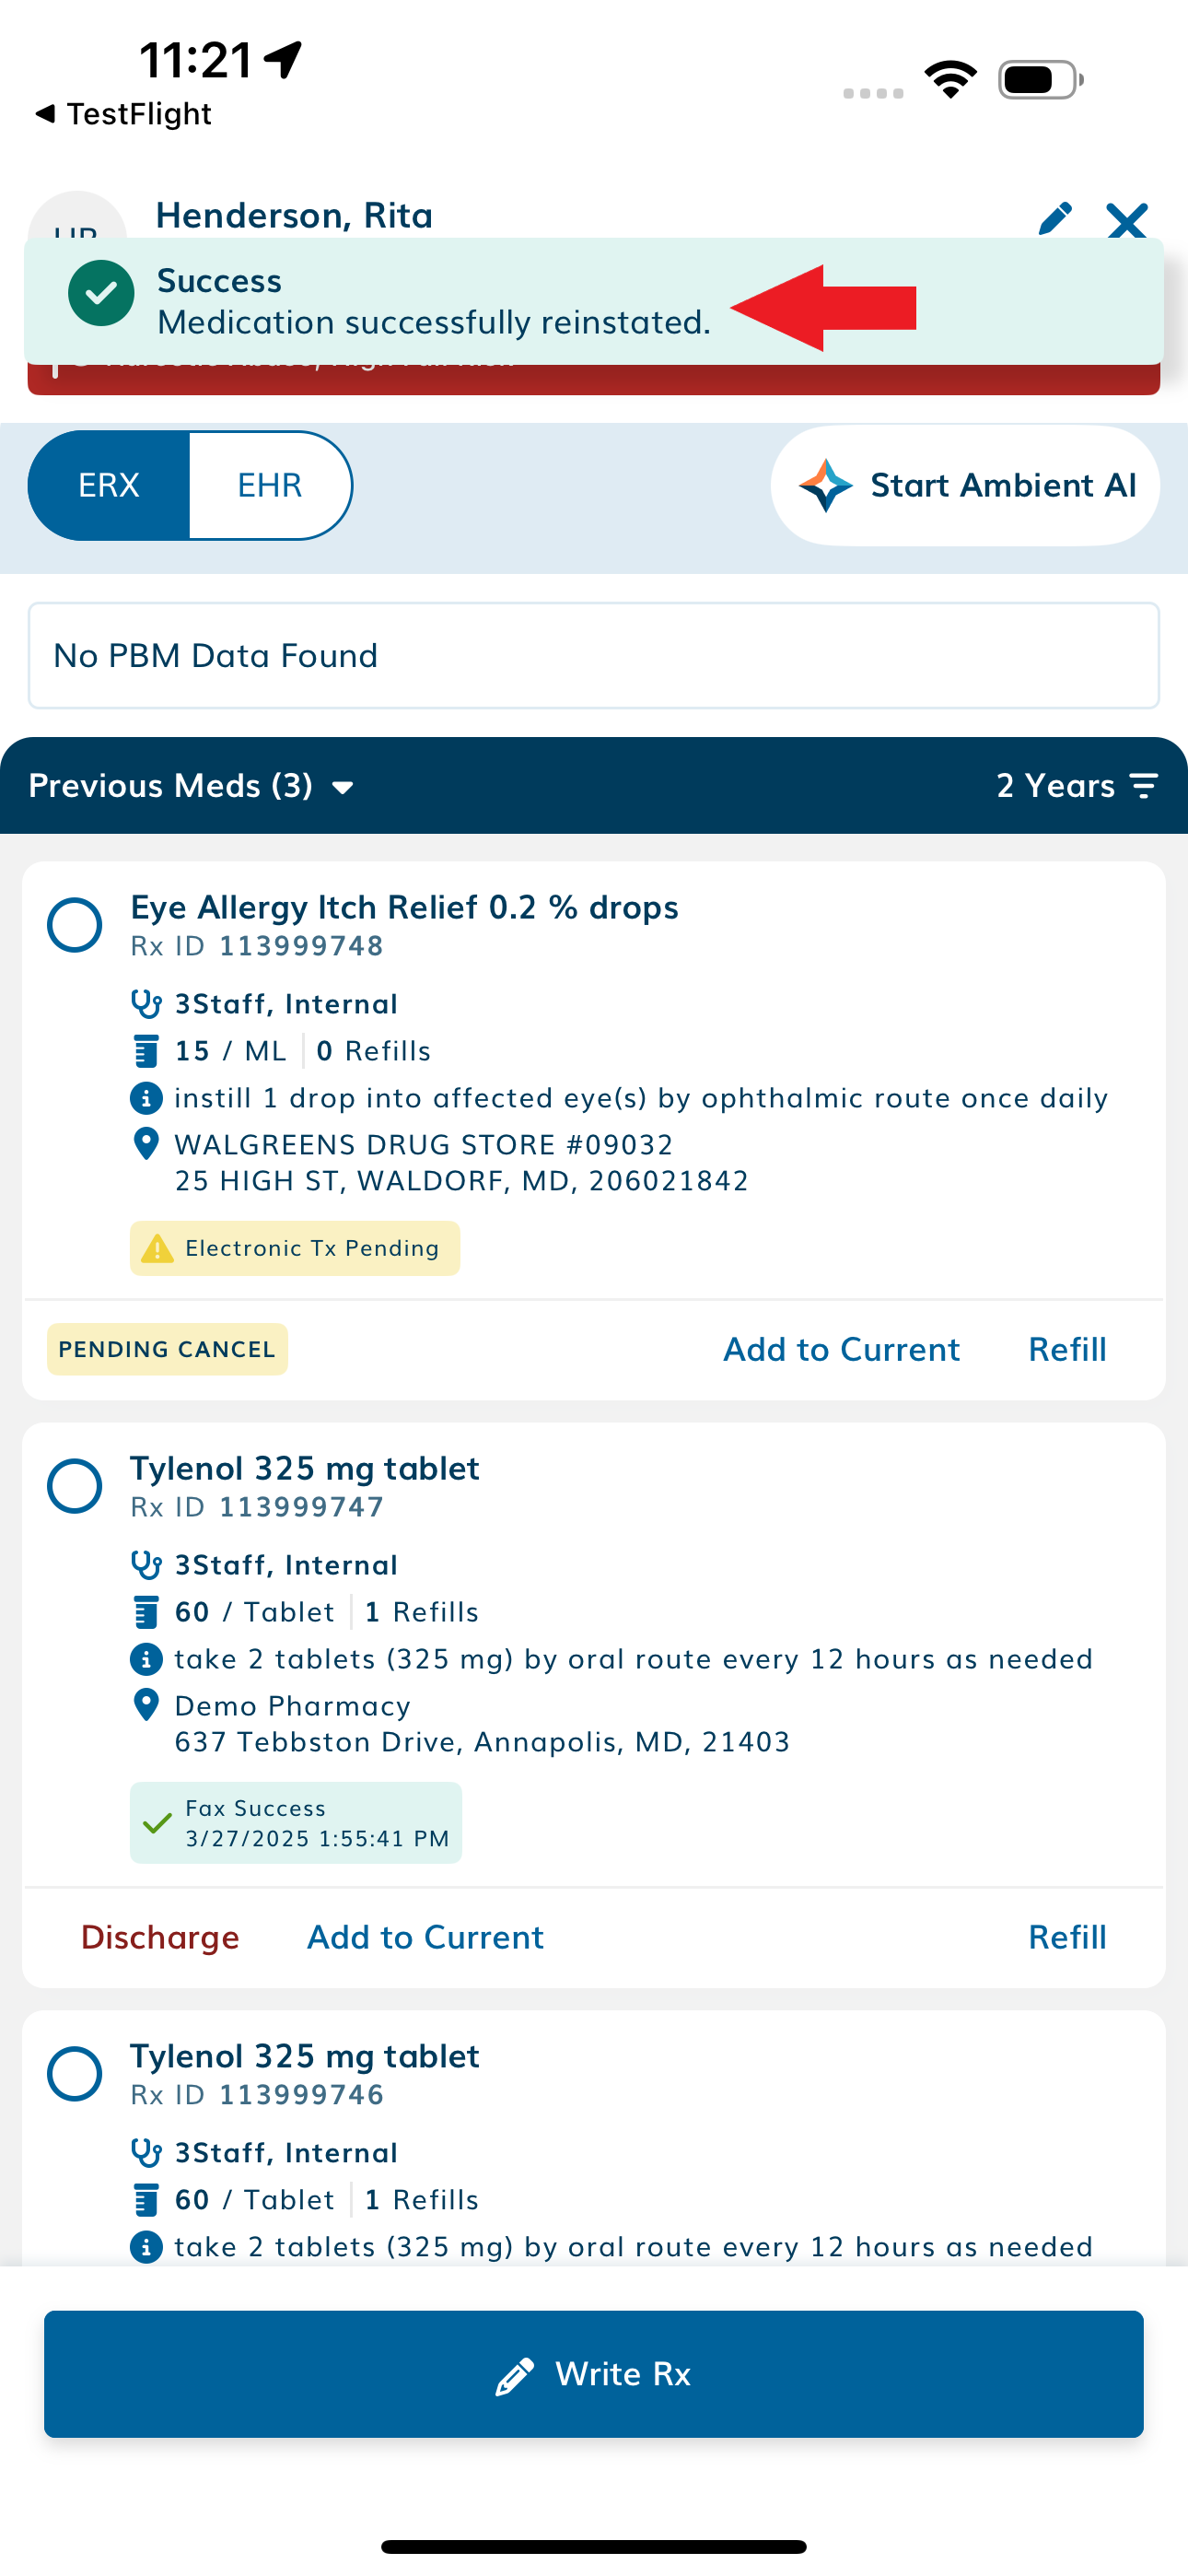The image size is (1188, 2576).
Task: Switch to the ERX tab
Action: (x=109, y=485)
